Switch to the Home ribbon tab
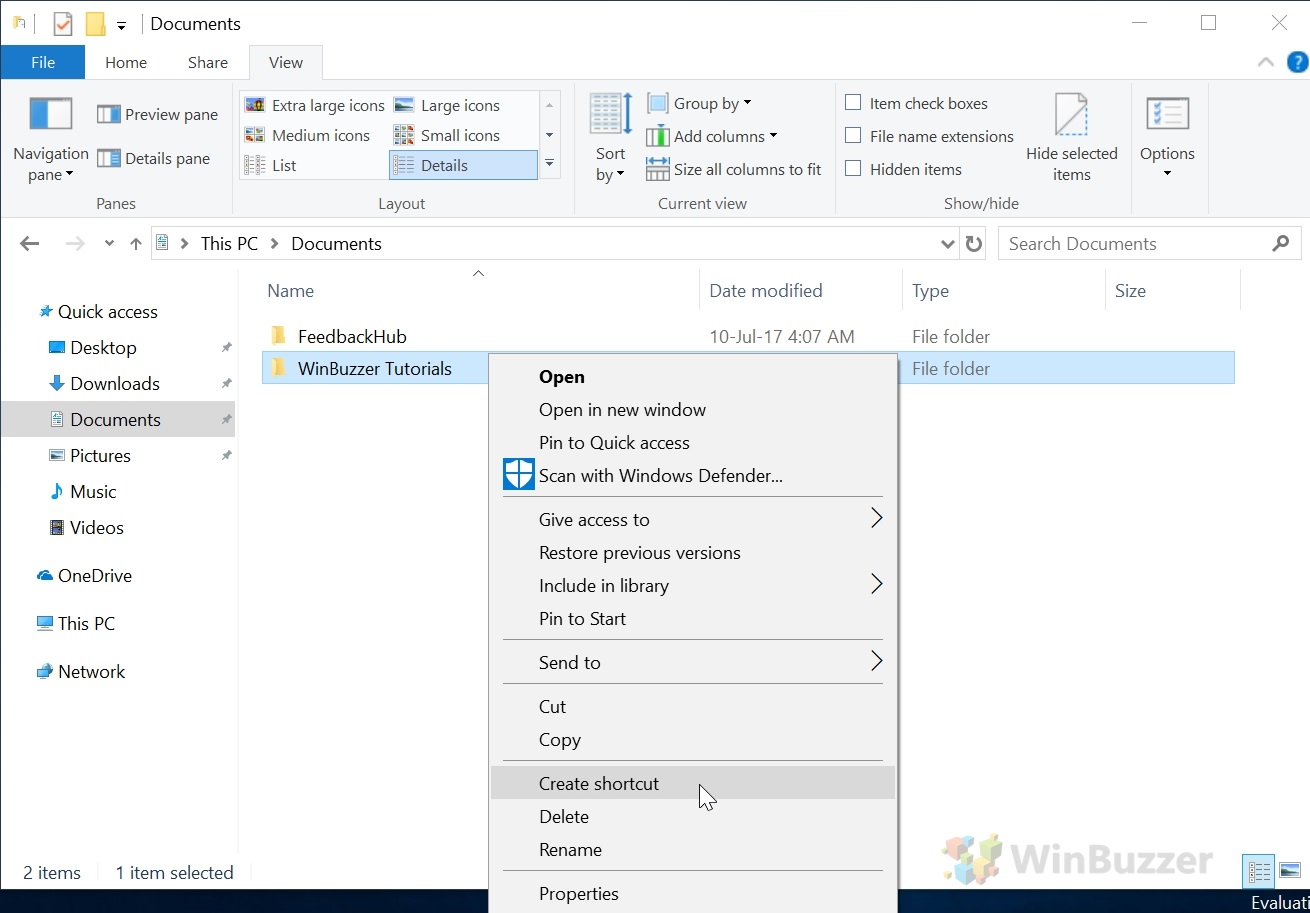The height and width of the screenshot is (913, 1310). [126, 62]
